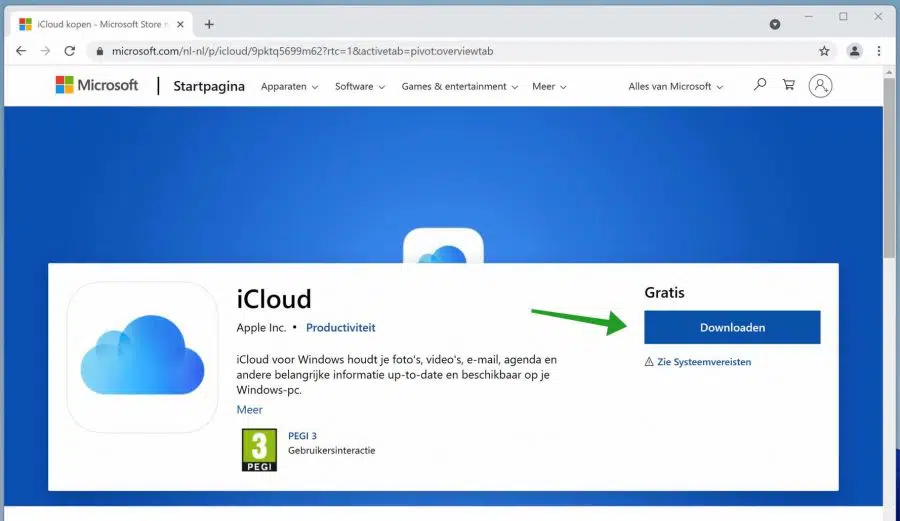Click the Downloaden button
900x521 pixels.
pyautogui.click(x=732, y=327)
